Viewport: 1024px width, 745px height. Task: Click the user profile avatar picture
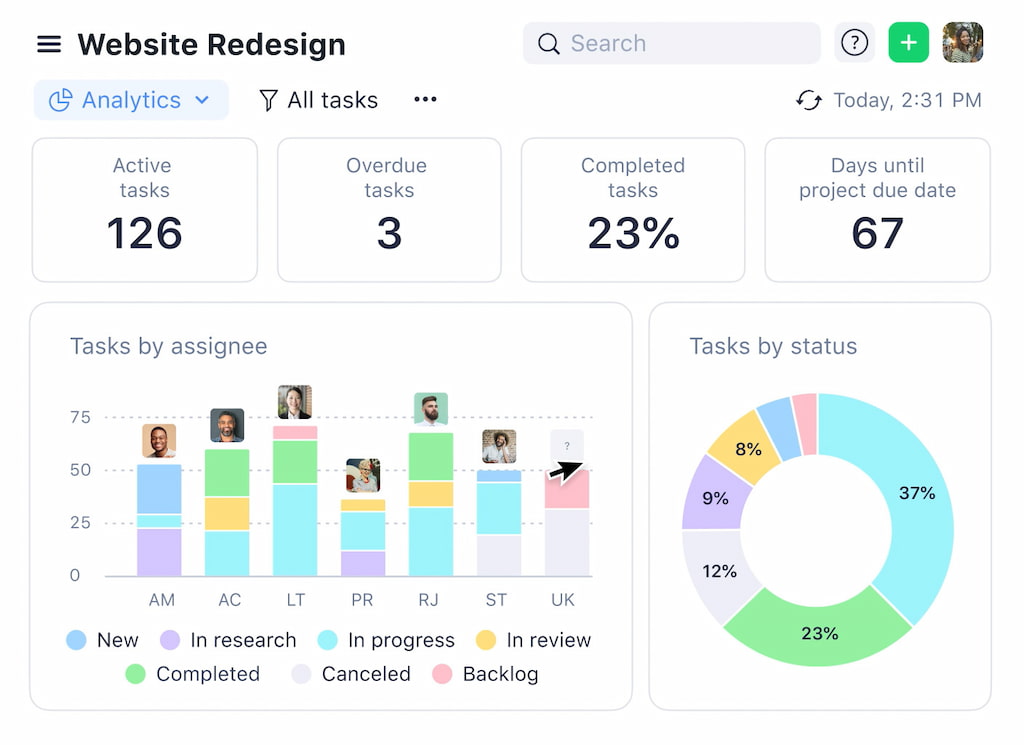coord(962,43)
